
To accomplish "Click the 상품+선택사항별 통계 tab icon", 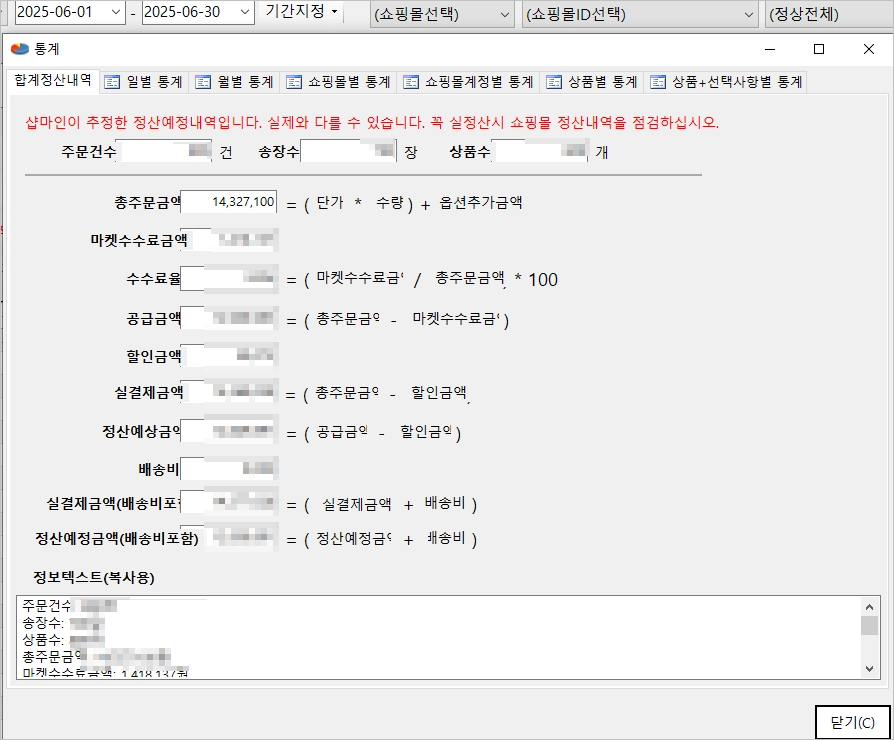I will [658, 82].
